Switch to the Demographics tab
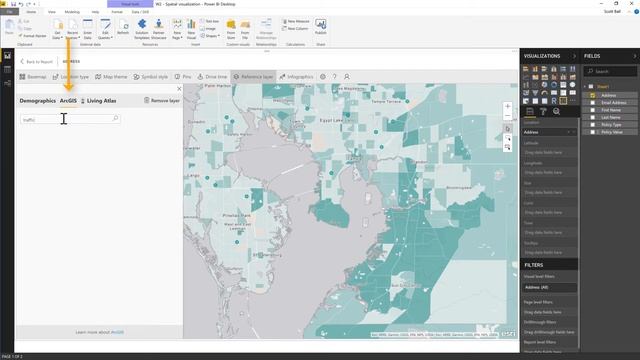Viewport: 640px width, 360px height. pos(38,101)
